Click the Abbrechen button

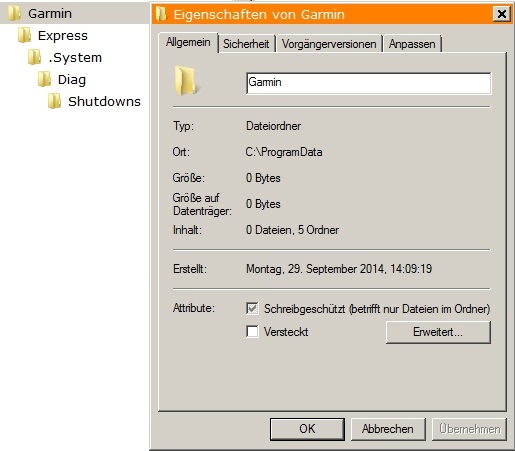(x=388, y=429)
